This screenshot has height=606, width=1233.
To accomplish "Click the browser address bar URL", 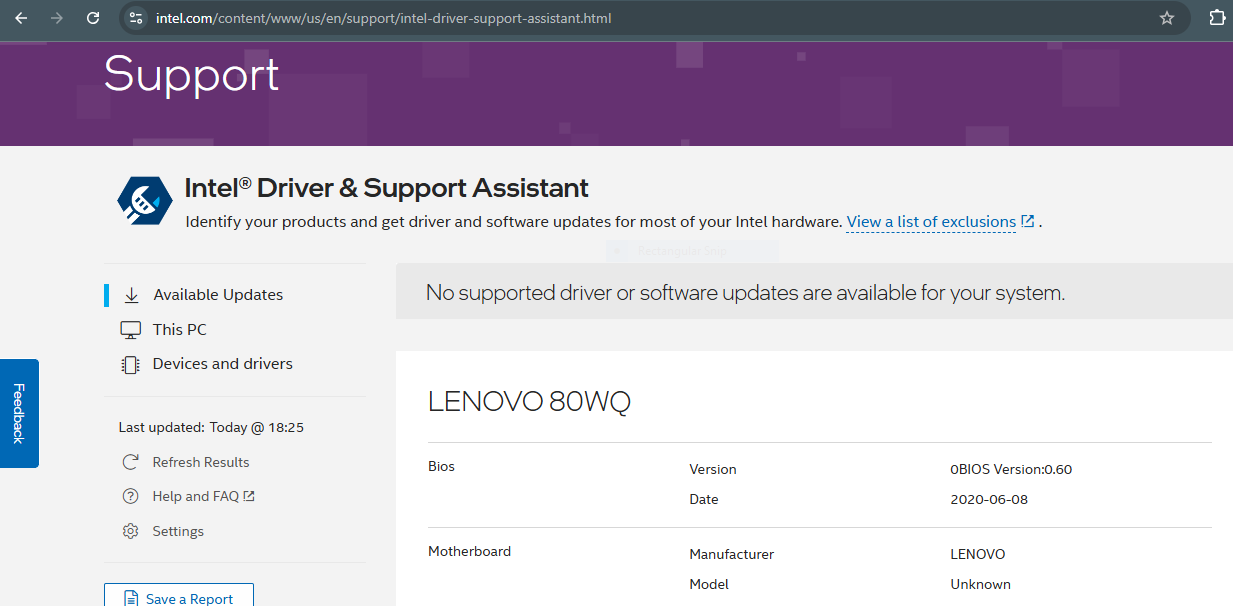I will pos(383,18).
